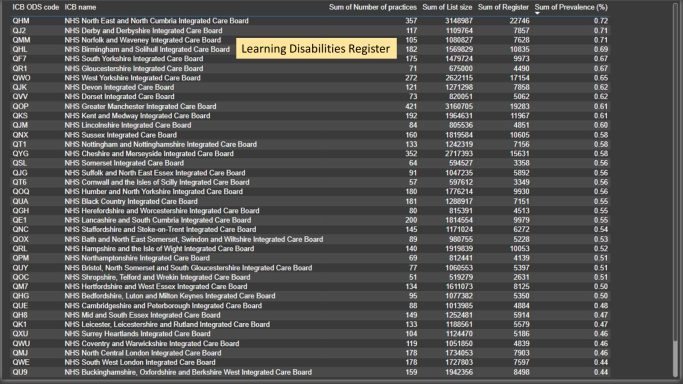Select NHS Norfolk and Waveney Integrated Care Board

143,40
